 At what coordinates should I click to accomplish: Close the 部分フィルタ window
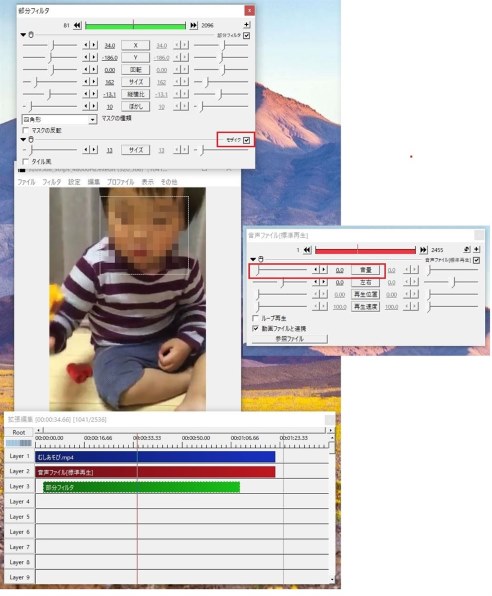click(x=249, y=11)
